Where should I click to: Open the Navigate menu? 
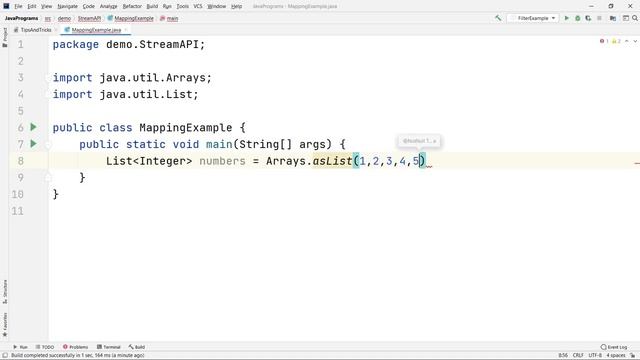click(x=67, y=6)
